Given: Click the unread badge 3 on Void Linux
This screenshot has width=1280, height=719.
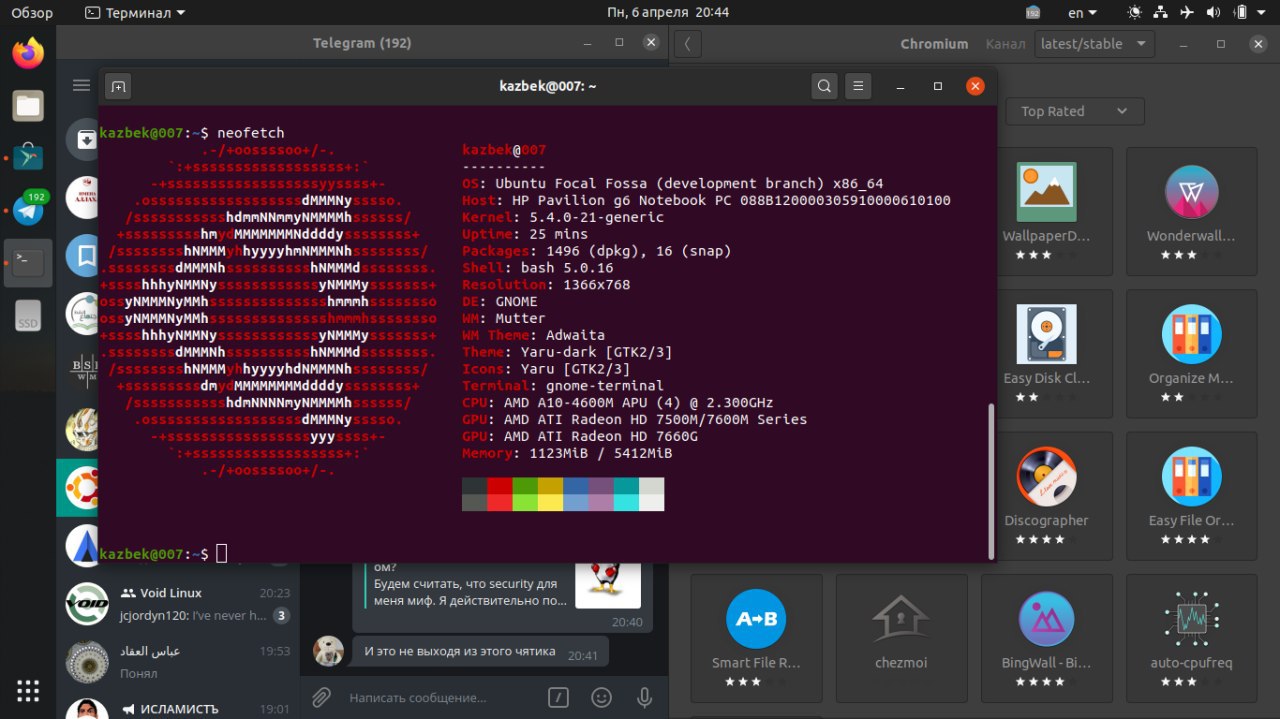Looking at the screenshot, I should tap(282, 615).
